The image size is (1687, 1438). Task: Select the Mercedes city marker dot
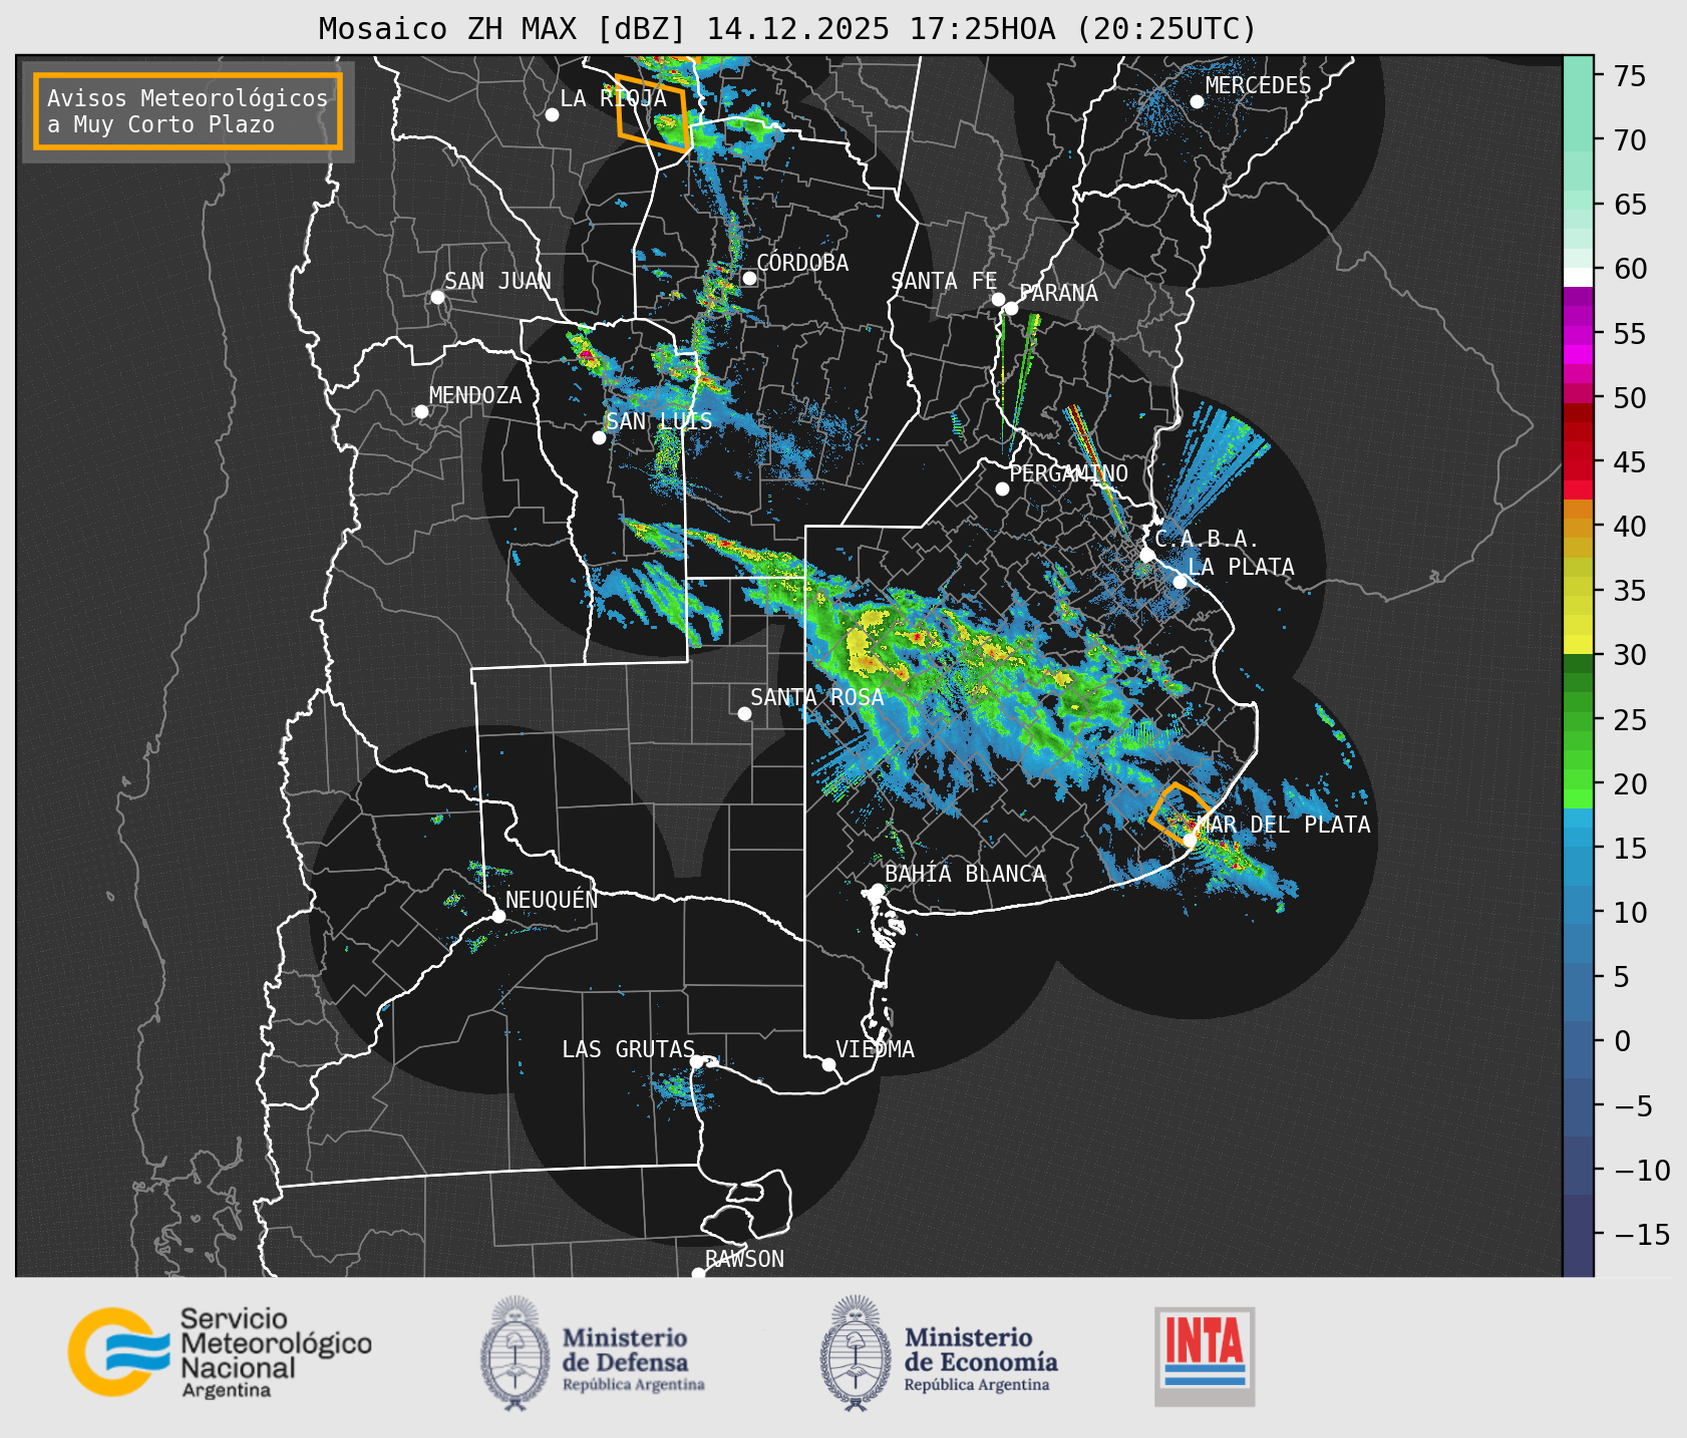click(1196, 102)
